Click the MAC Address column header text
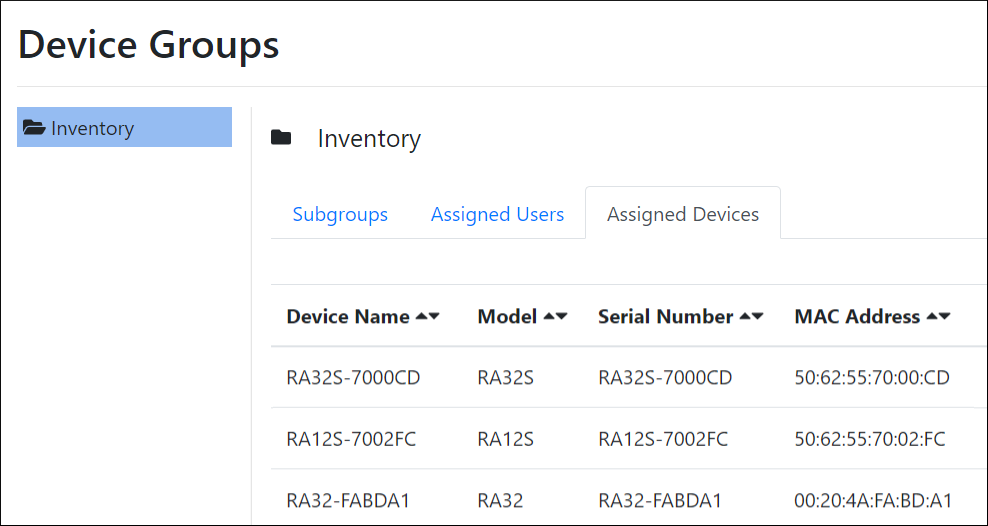988x526 pixels. point(857,316)
